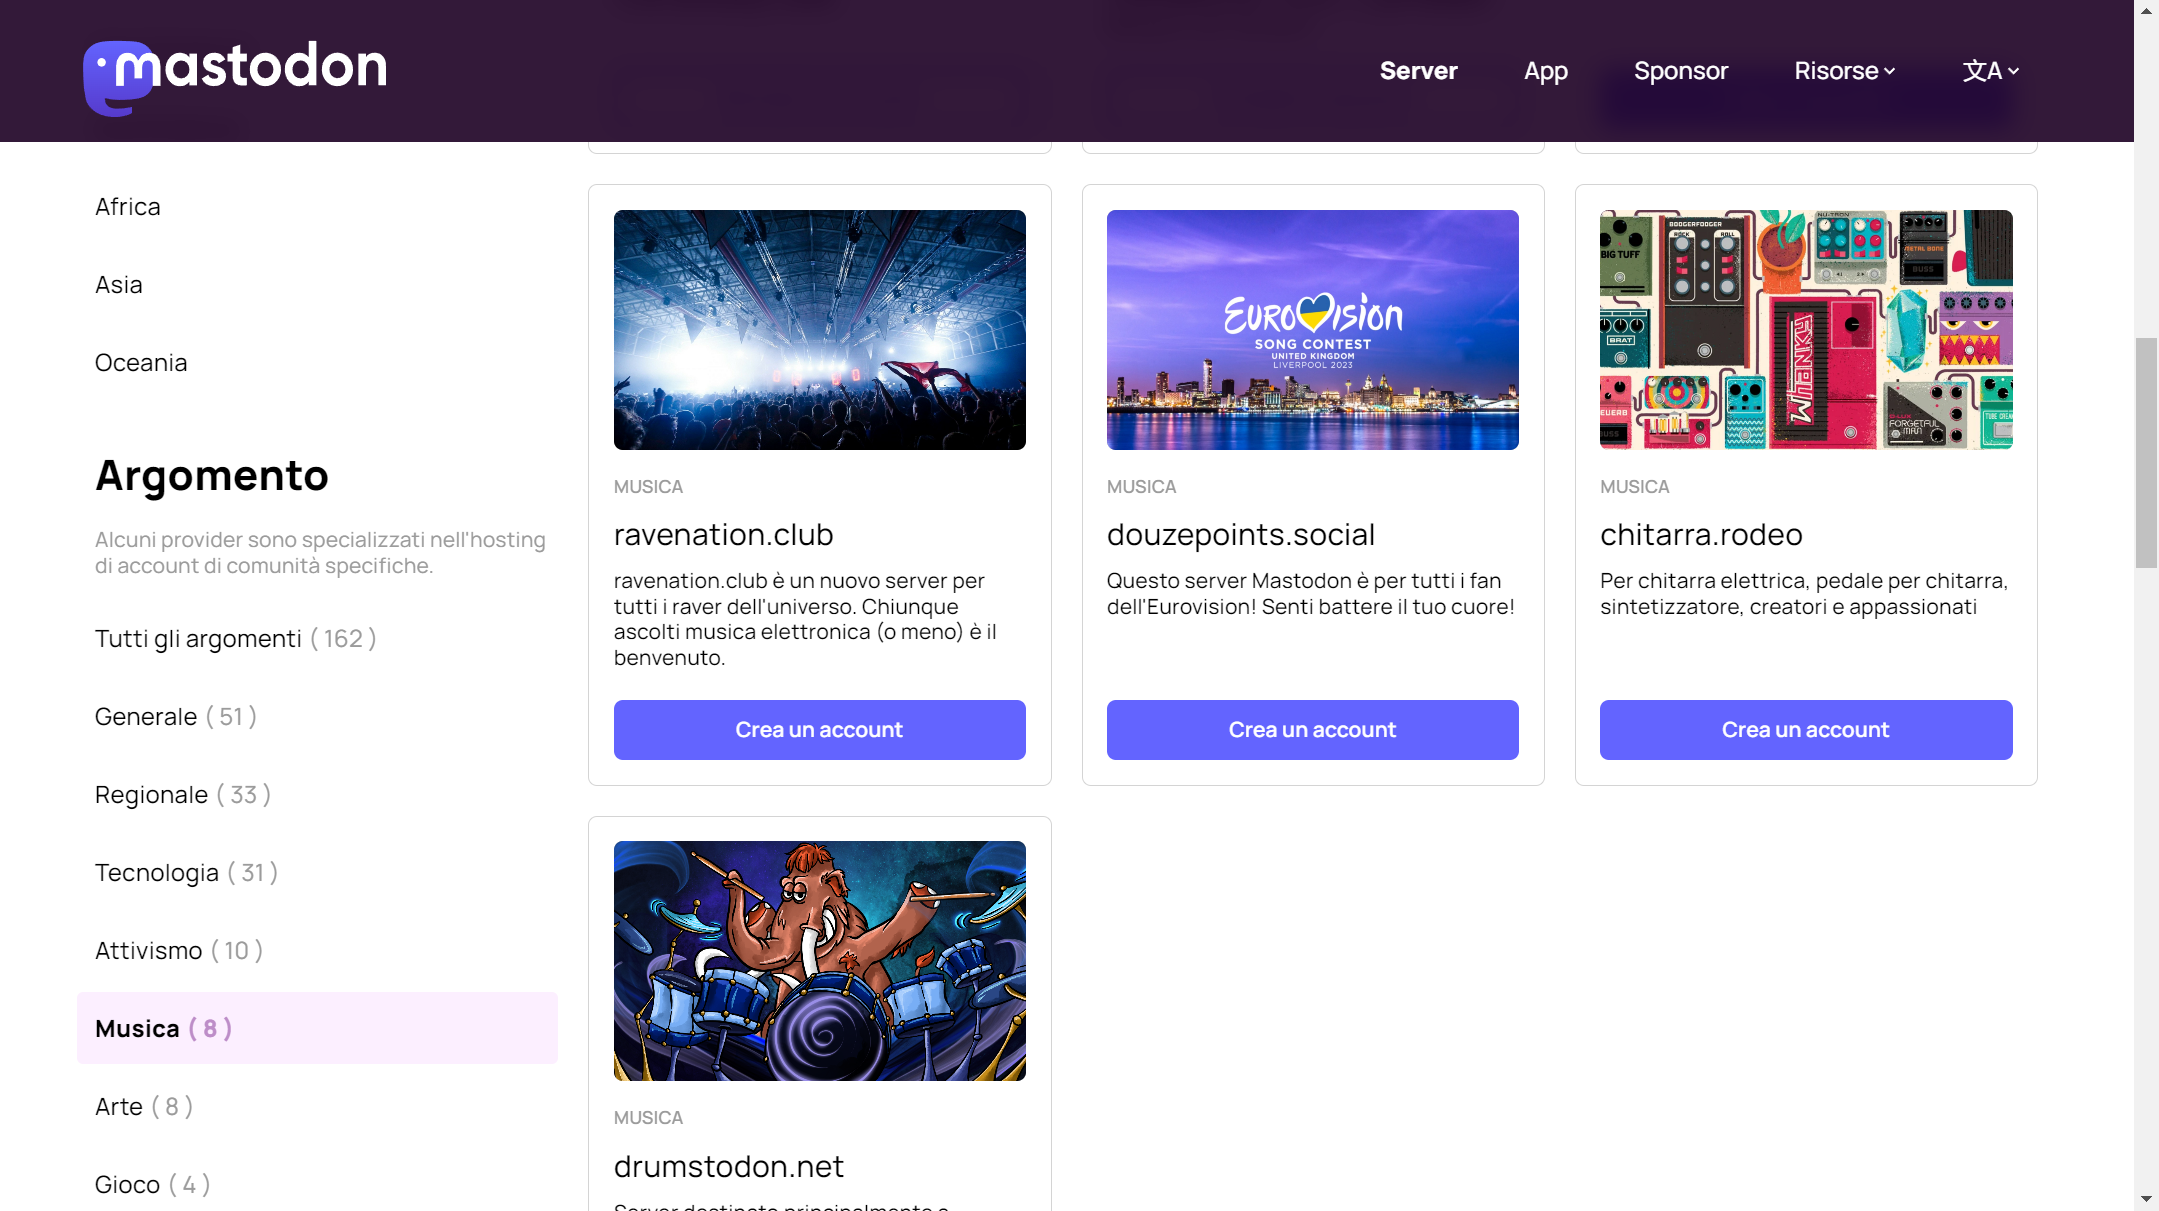Screen dimensions: 2159x1211
Task: Open the Eurovision Song Contest thumbnail
Action: pyautogui.click(x=1312, y=330)
